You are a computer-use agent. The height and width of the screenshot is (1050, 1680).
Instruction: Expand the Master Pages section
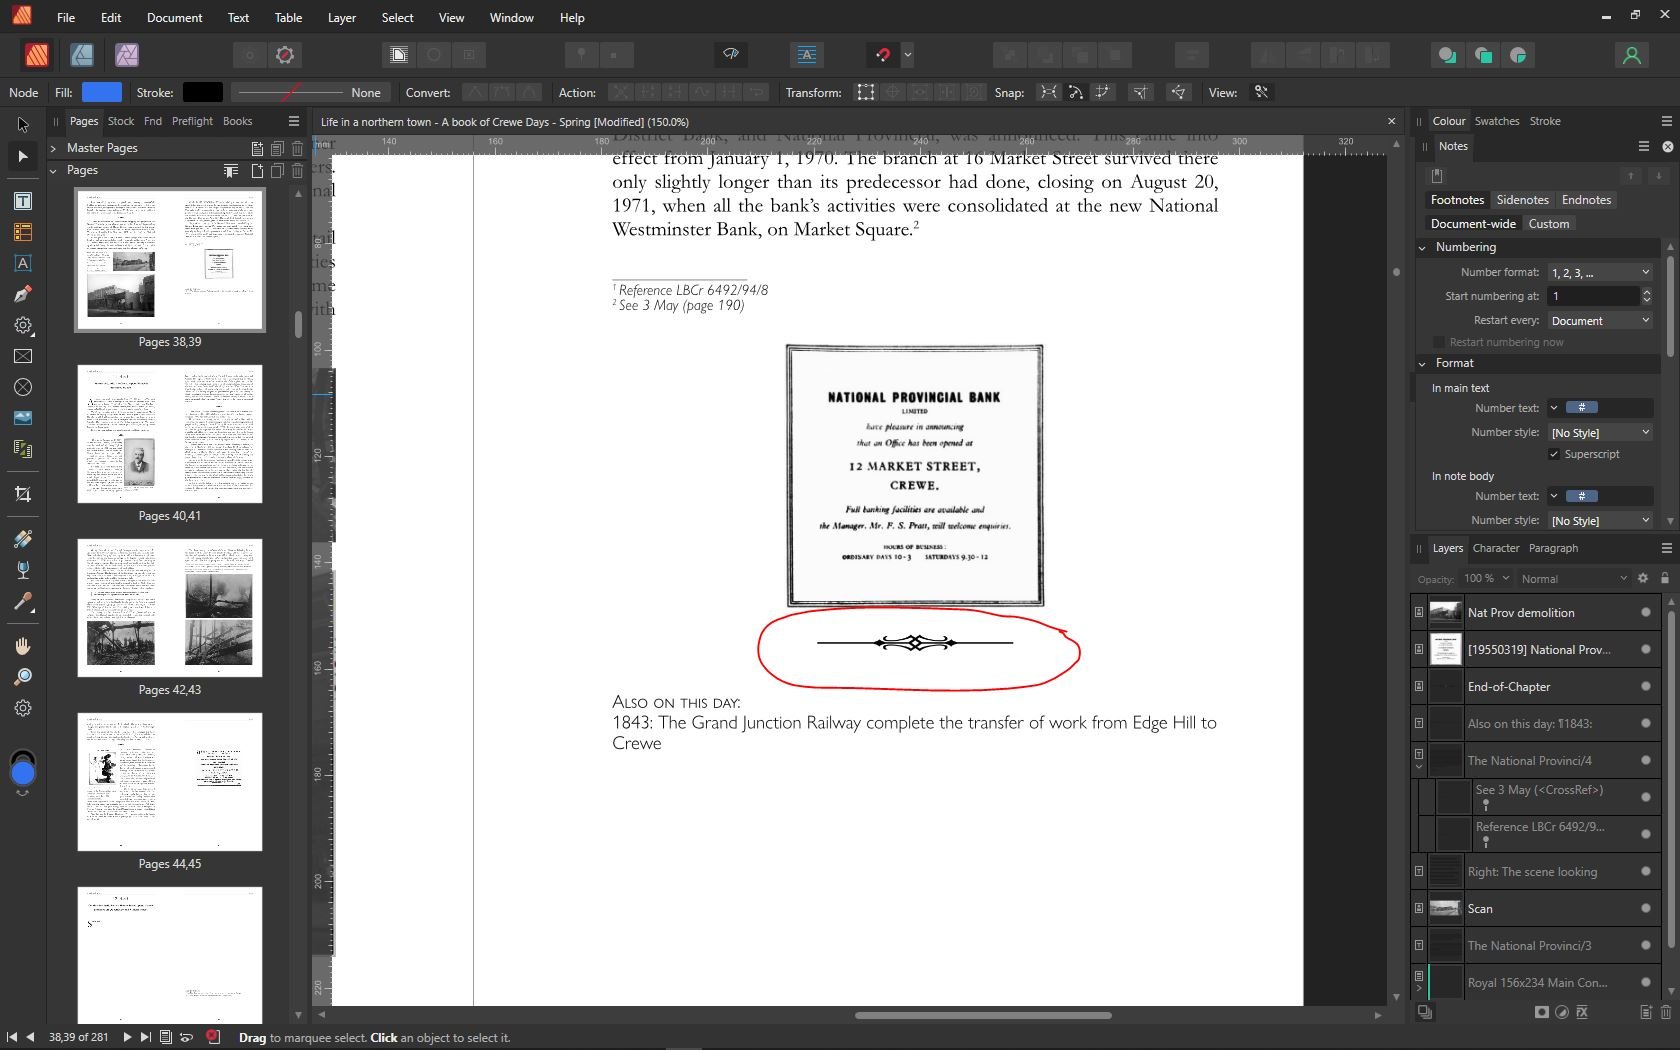pos(53,148)
